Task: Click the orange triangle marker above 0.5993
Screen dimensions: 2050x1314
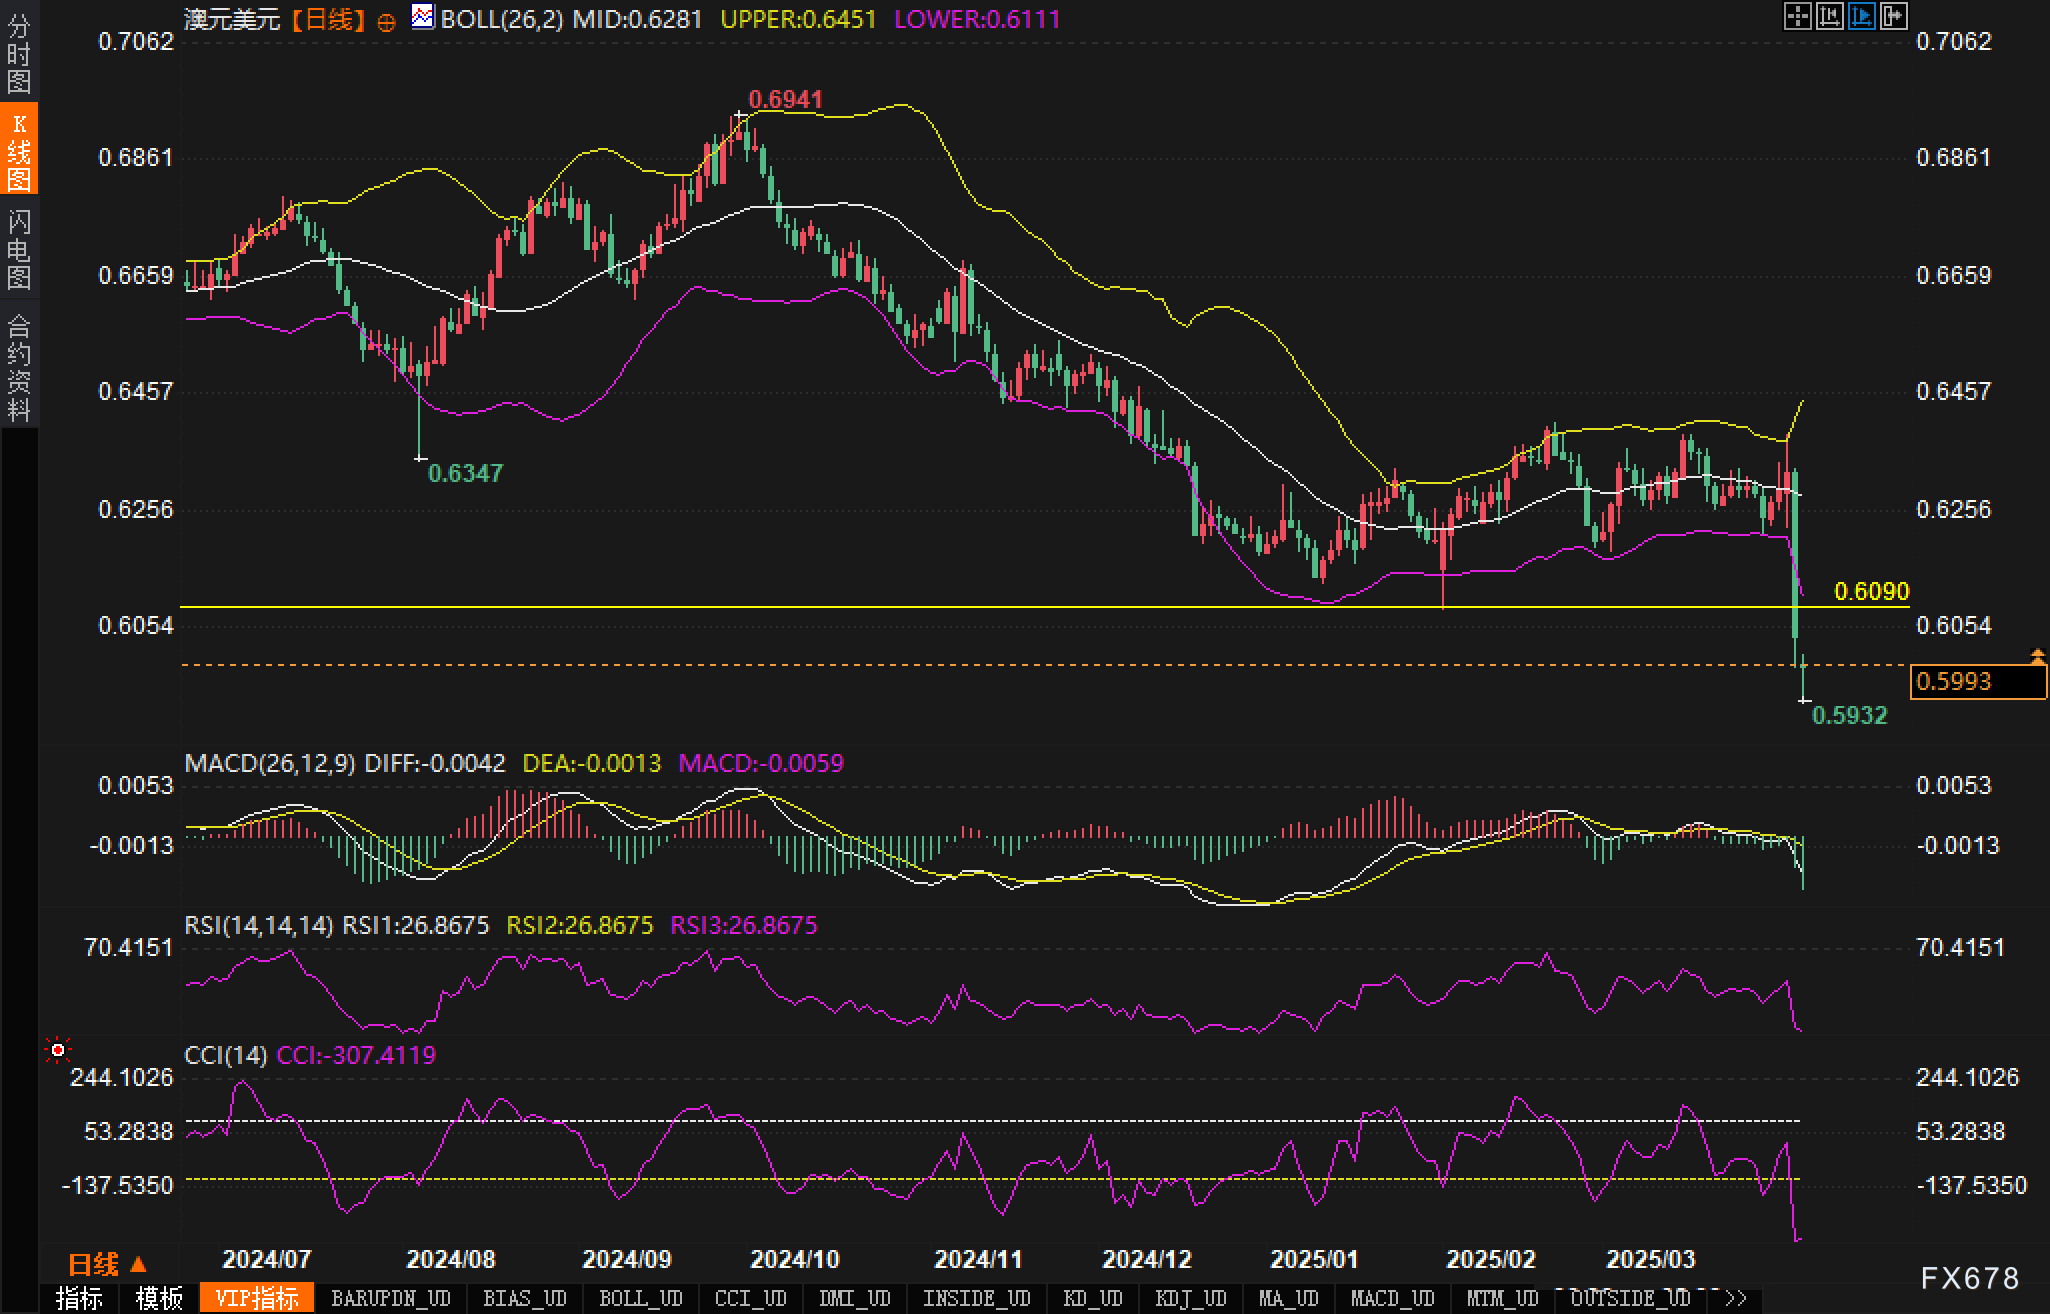Action: (2037, 656)
